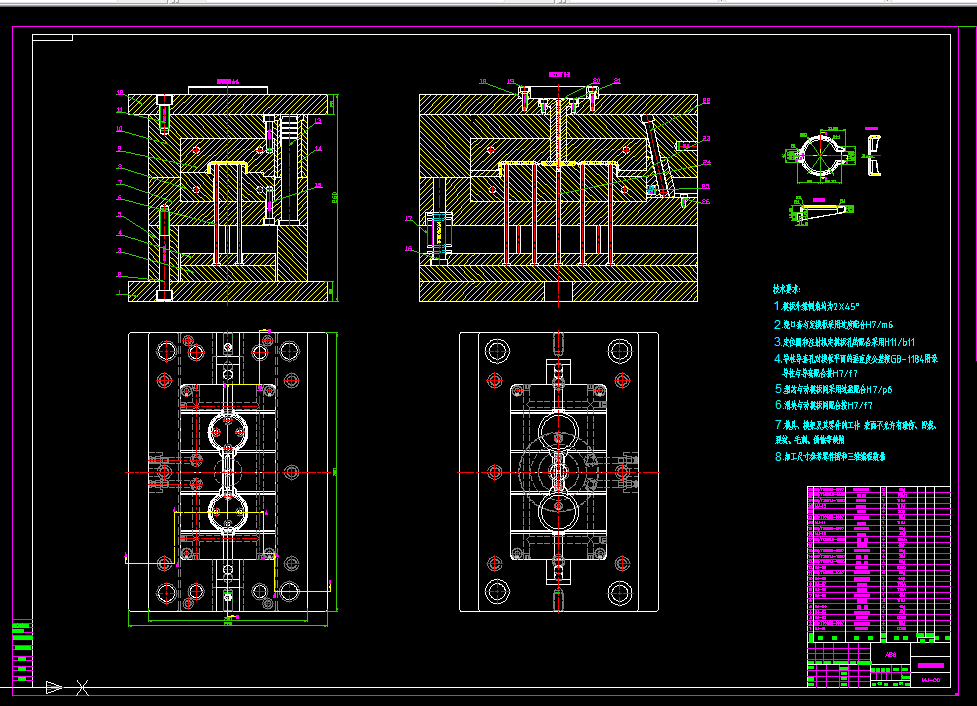Screen dimensions: 977x706
Task: Click the circular part detail view
Action: 820,156
